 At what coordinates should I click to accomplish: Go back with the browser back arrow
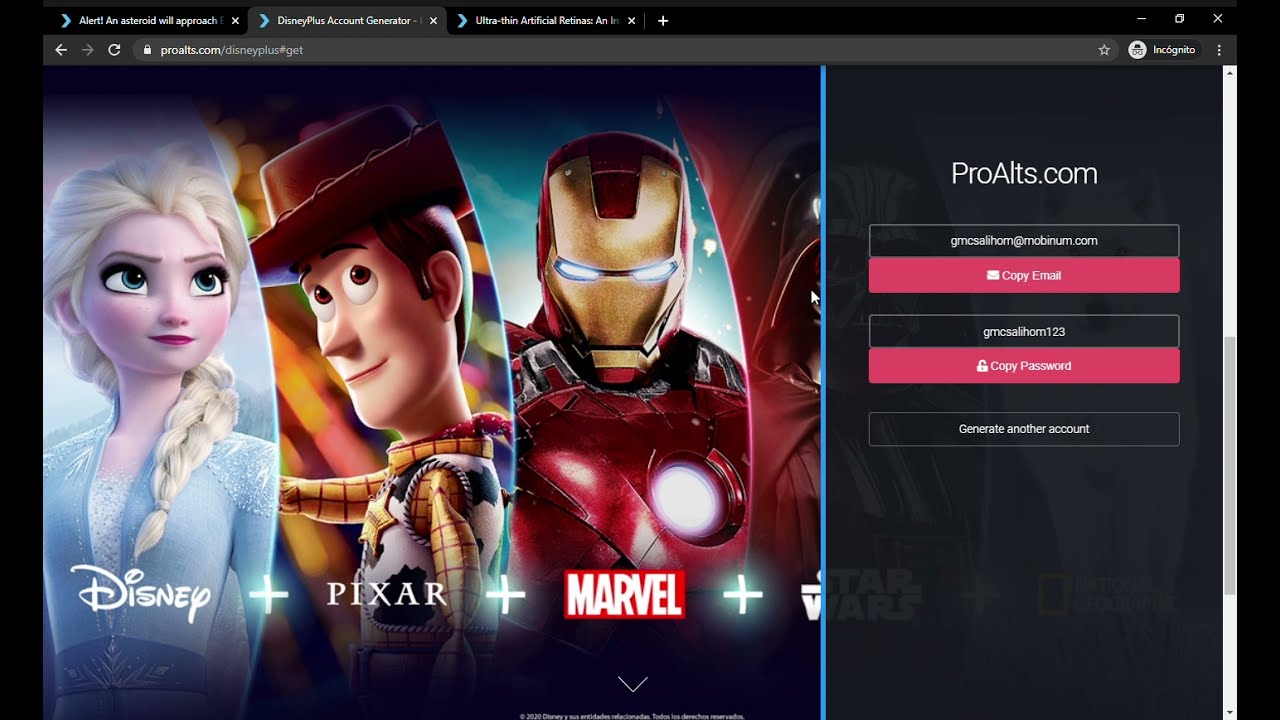pos(61,50)
